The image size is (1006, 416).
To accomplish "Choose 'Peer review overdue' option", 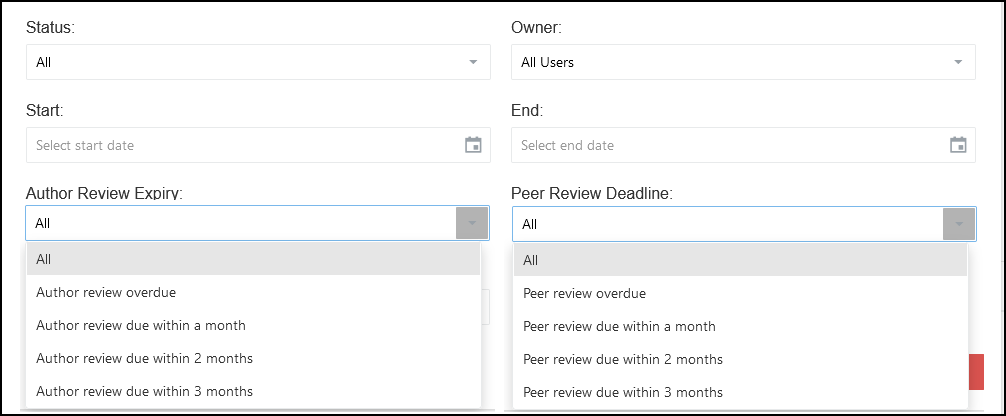I will coord(740,294).
